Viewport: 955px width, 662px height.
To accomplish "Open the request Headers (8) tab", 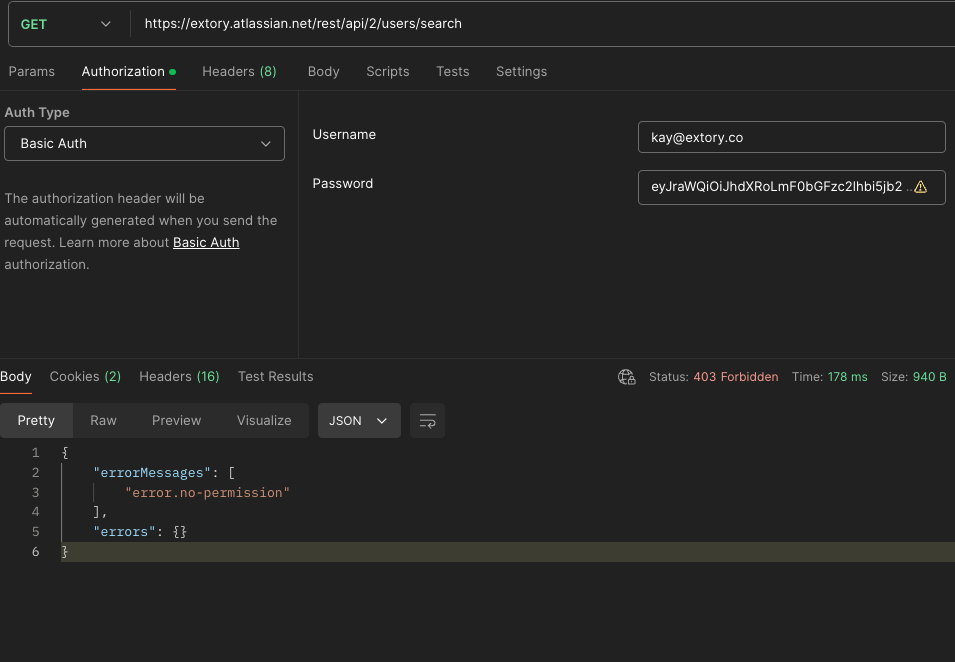I will [x=239, y=72].
